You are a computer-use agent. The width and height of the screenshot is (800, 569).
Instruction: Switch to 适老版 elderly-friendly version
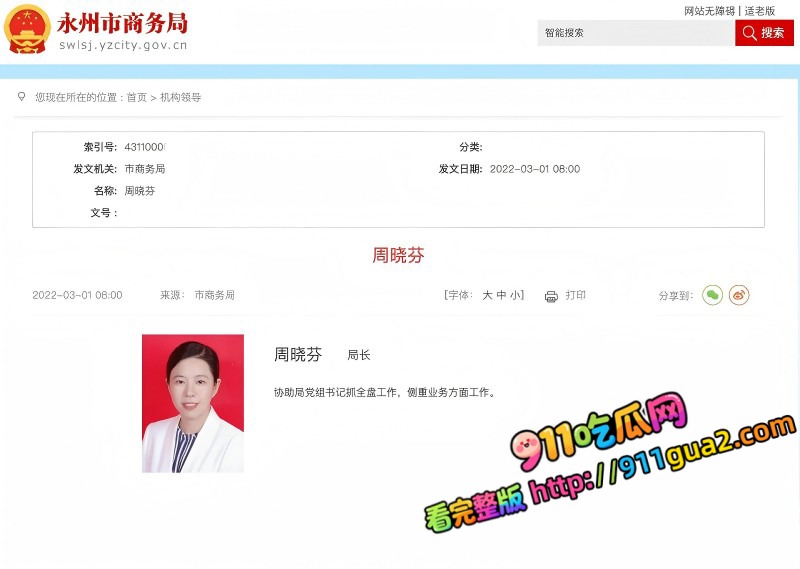tap(760, 11)
